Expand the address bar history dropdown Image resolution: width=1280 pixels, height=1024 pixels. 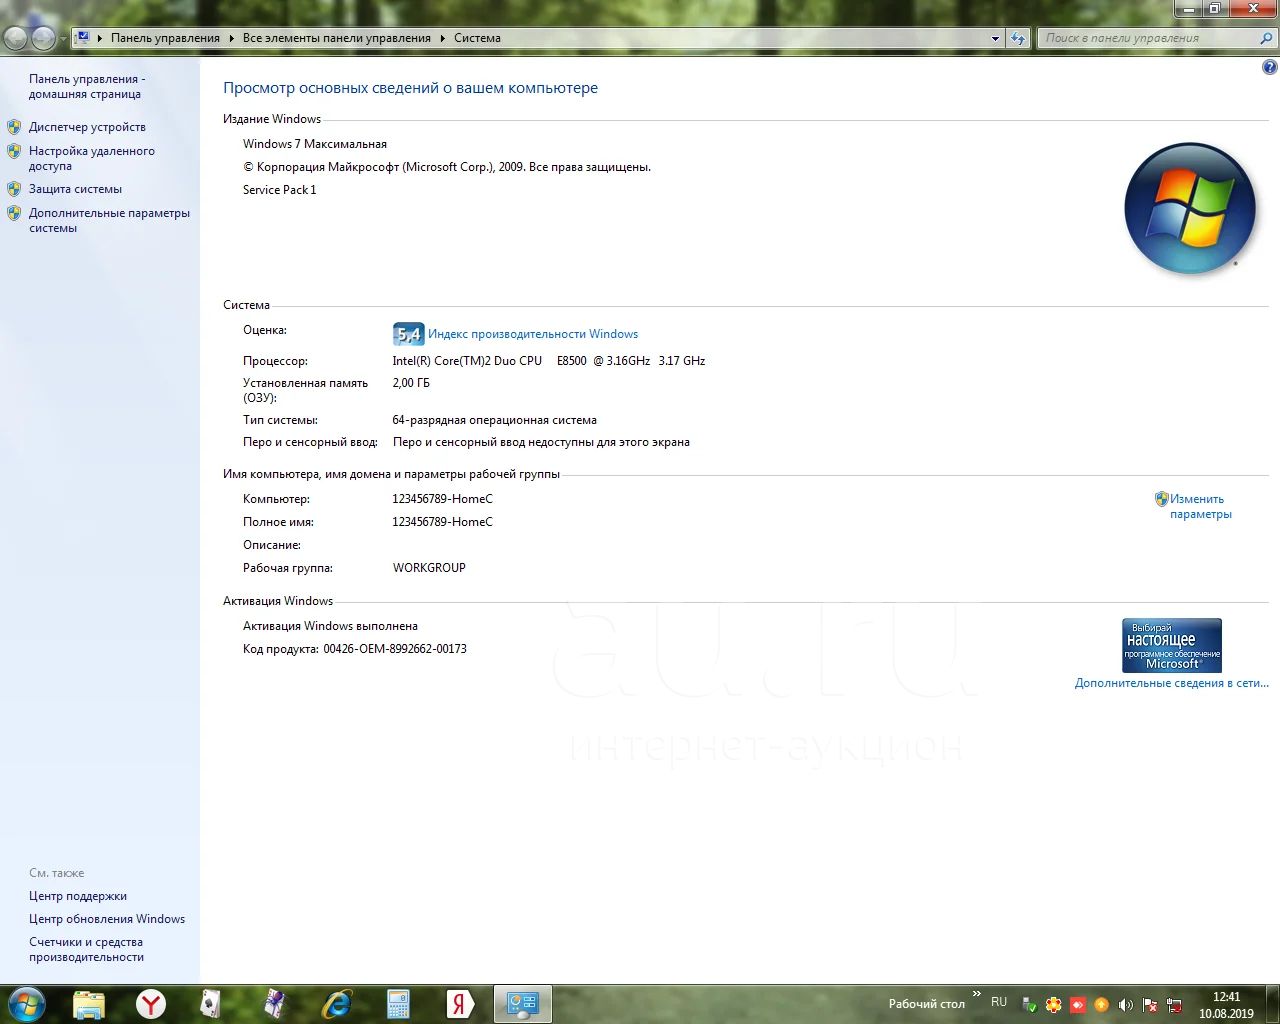click(x=995, y=38)
